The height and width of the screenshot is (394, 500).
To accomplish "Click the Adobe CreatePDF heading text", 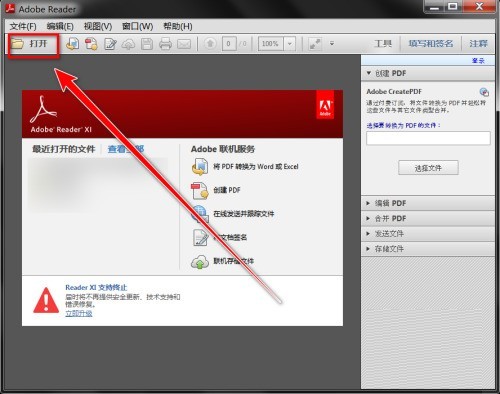I will [394, 92].
